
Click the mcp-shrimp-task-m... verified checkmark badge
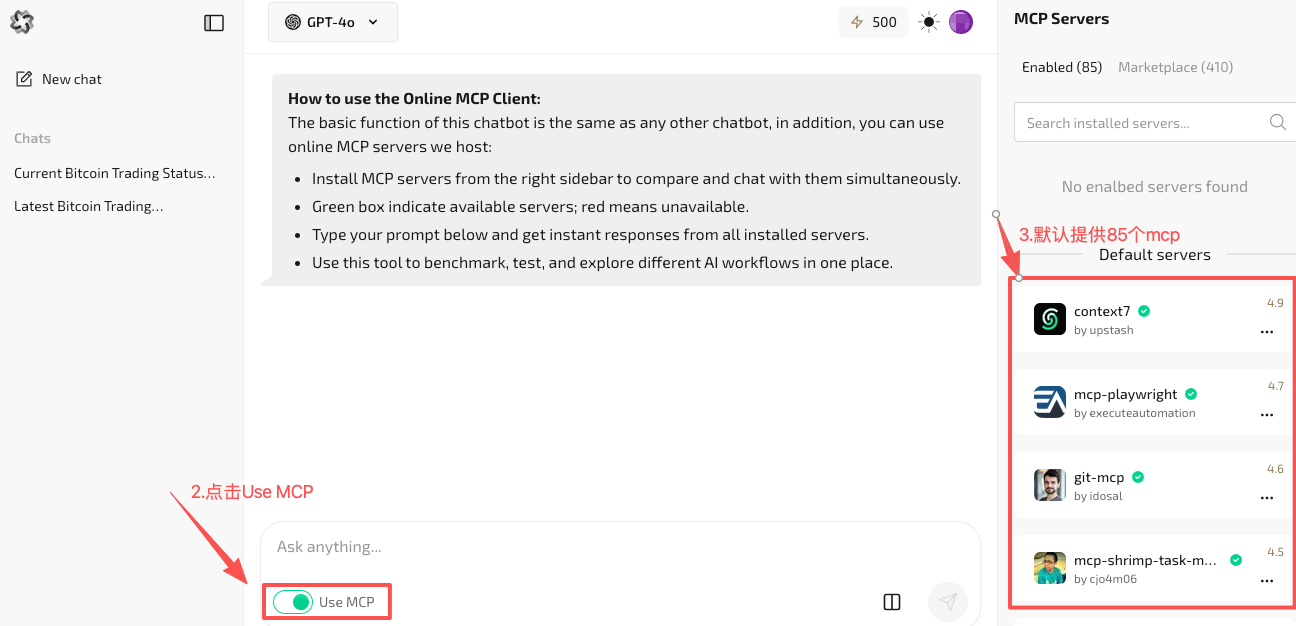[1236, 560]
